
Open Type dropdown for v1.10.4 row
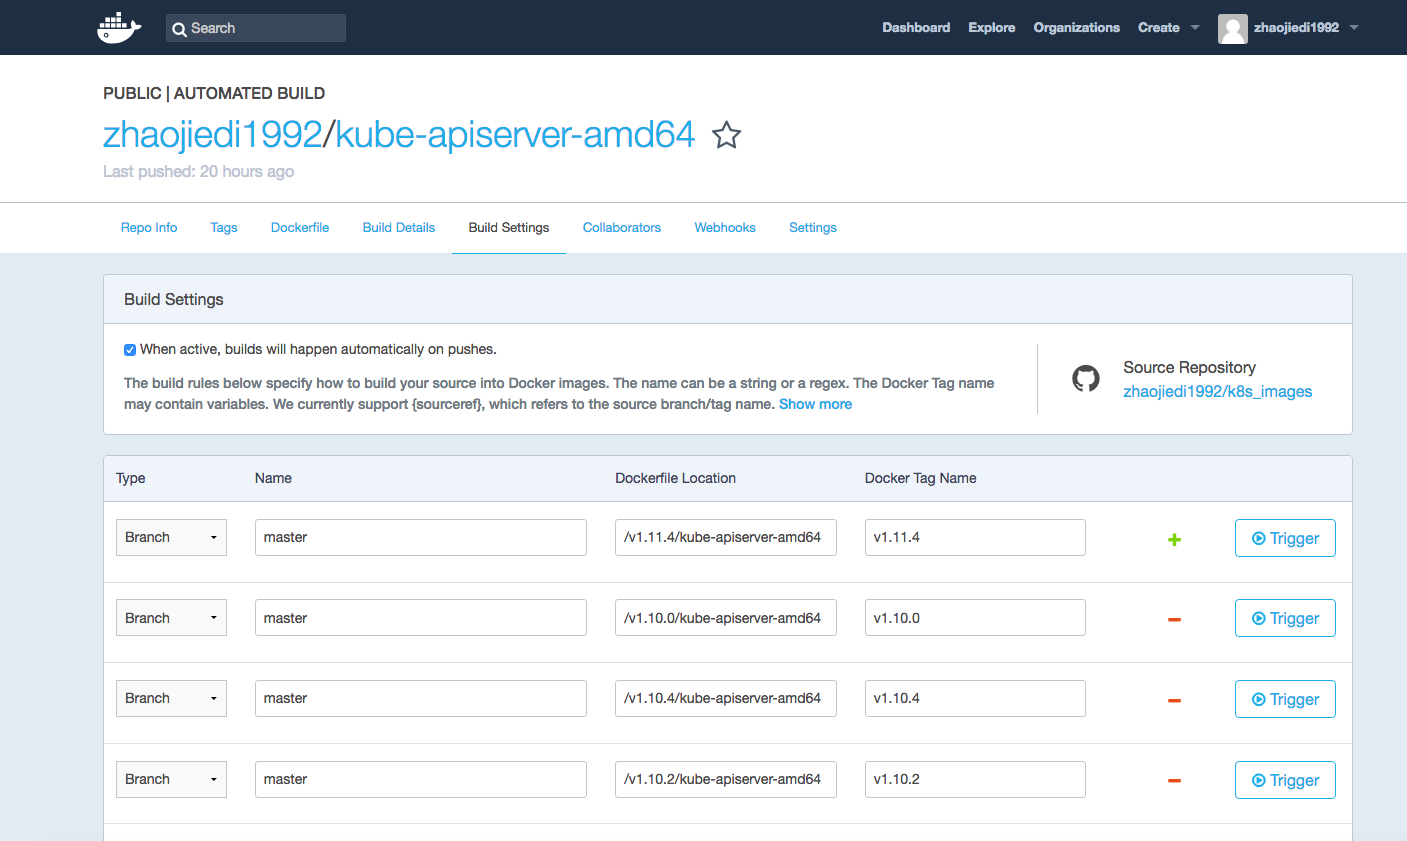pyautogui.click(x=171, y=698)
